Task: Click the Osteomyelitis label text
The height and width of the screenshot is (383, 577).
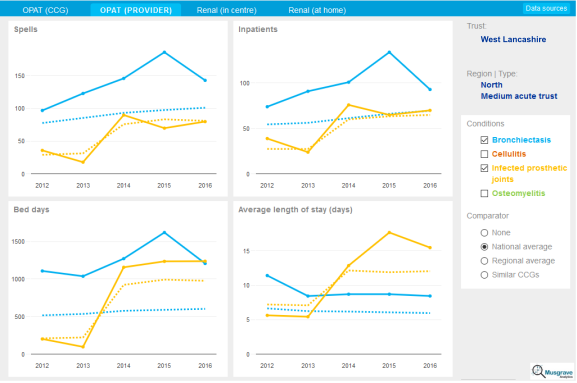Action: 518,193
